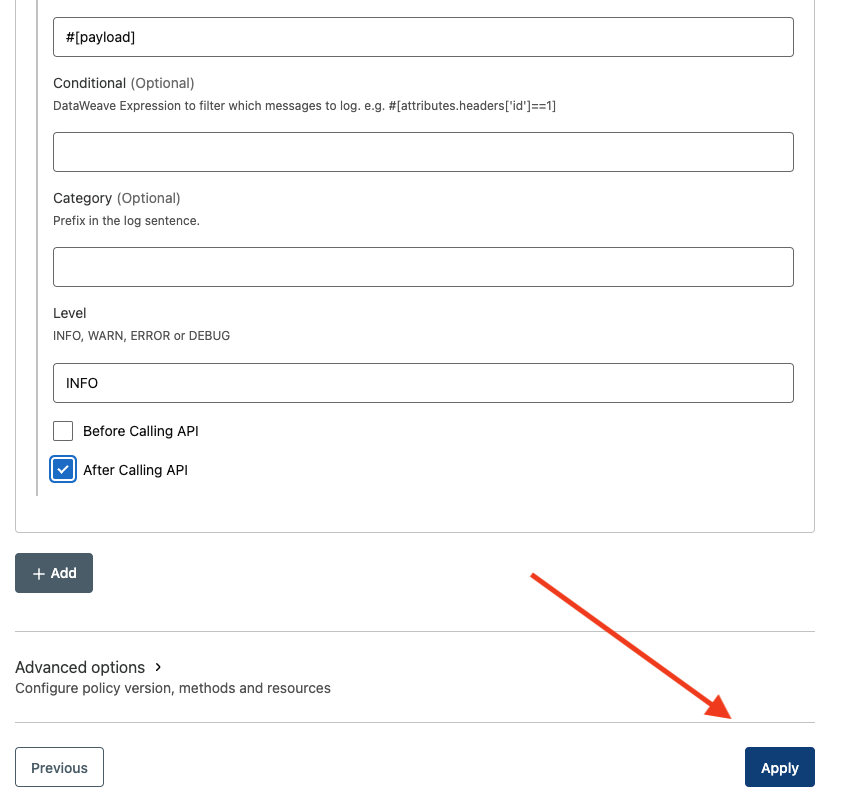This screenshot has width=865, height=799.
Task: Select the empty Category input field
Action: pos(423,267)
